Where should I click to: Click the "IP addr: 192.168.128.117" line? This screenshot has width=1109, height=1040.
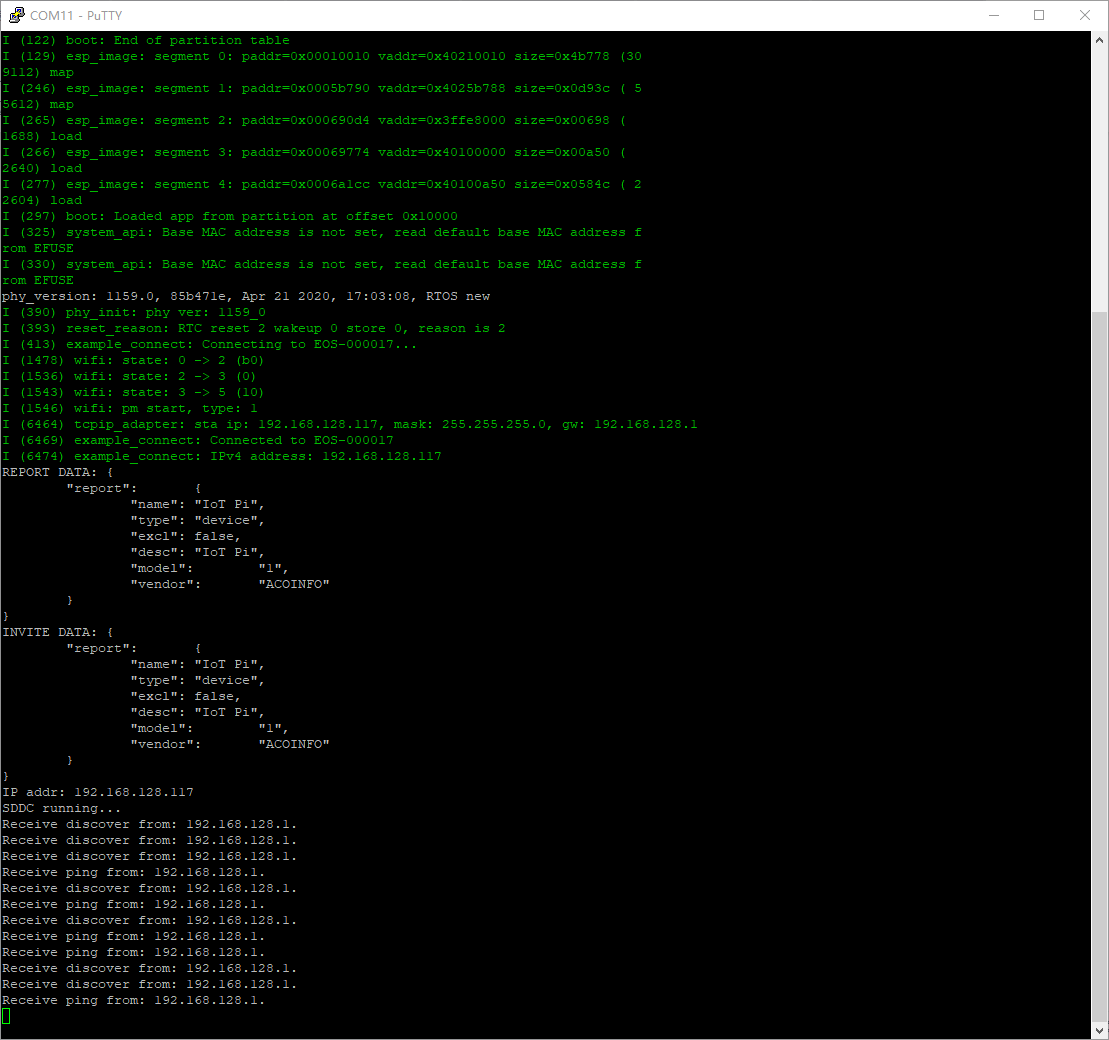coord(98,792)
